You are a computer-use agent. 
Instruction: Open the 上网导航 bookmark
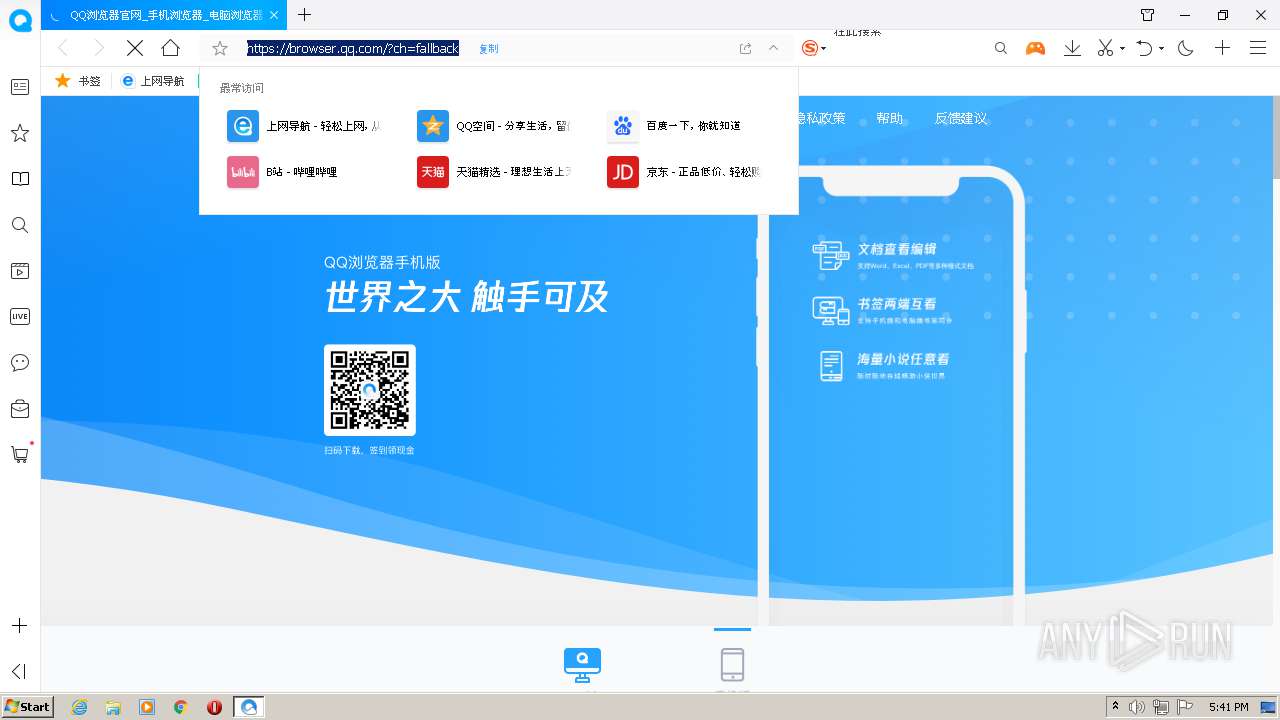(152, 81)
